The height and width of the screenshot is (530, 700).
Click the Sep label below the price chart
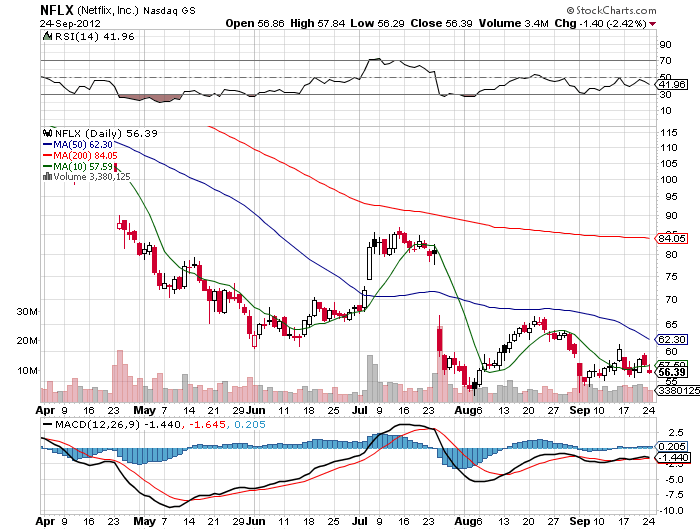coord(580,410)
